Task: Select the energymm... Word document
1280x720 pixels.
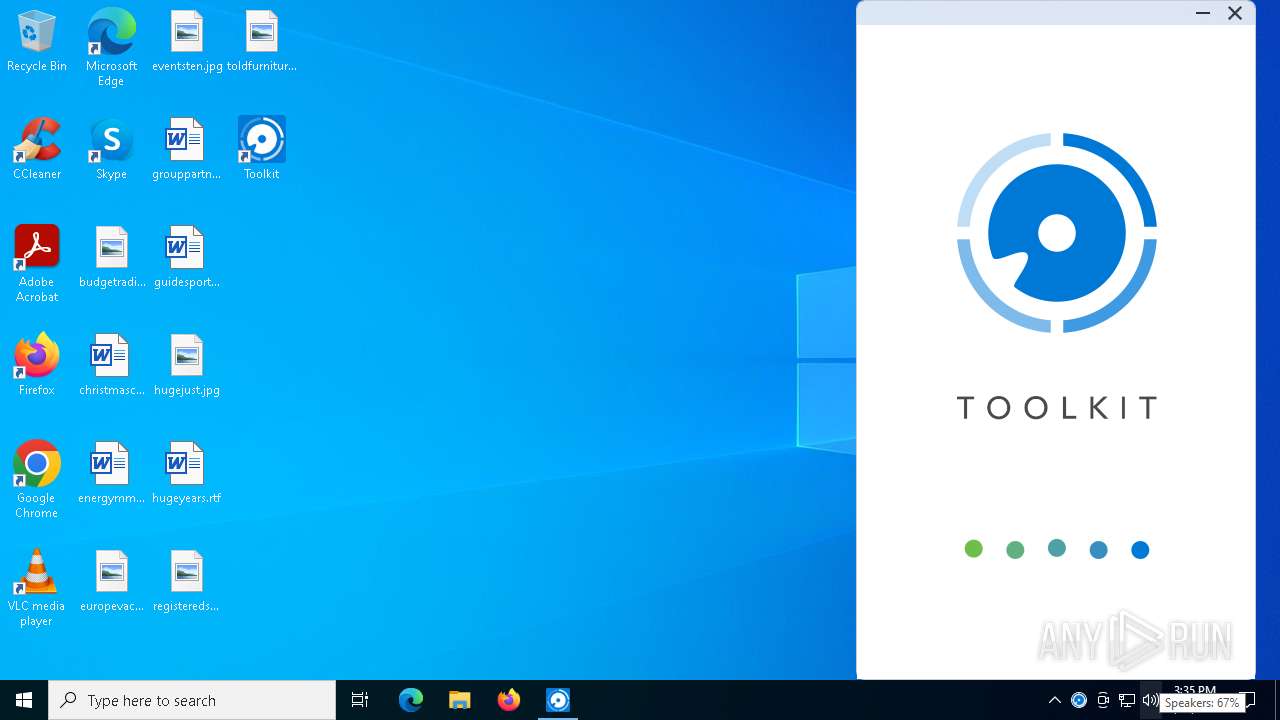Action: pos(111,473)
